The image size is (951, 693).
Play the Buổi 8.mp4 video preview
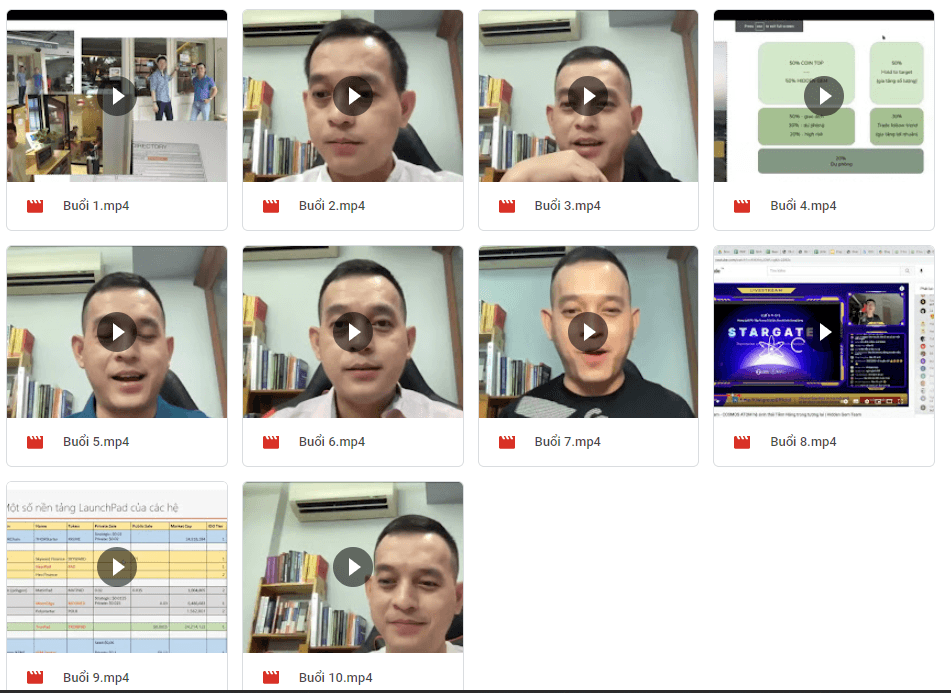[824, 332]
